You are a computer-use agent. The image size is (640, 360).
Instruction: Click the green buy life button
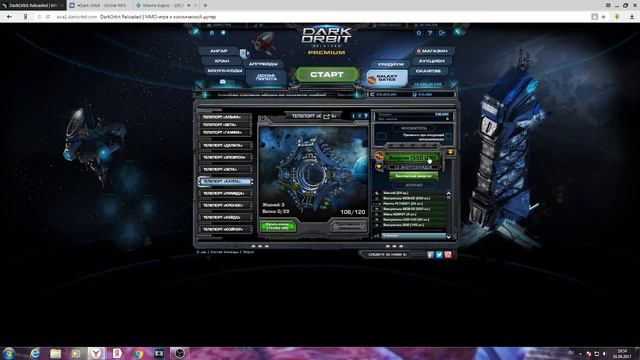[278, 227]
